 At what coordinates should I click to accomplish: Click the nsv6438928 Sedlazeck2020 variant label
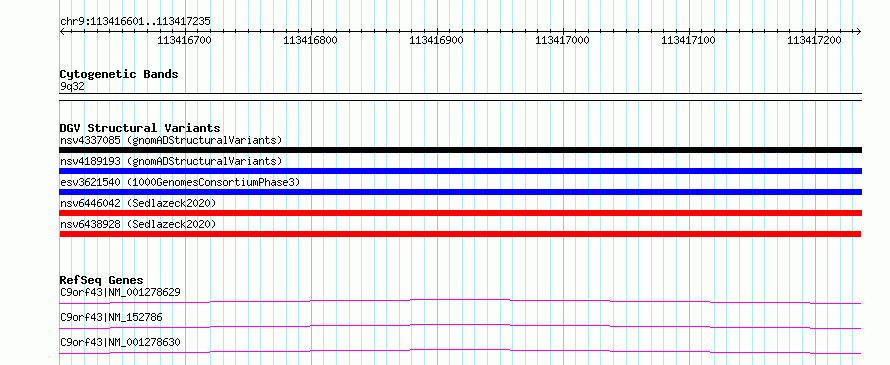click(138, 224)
